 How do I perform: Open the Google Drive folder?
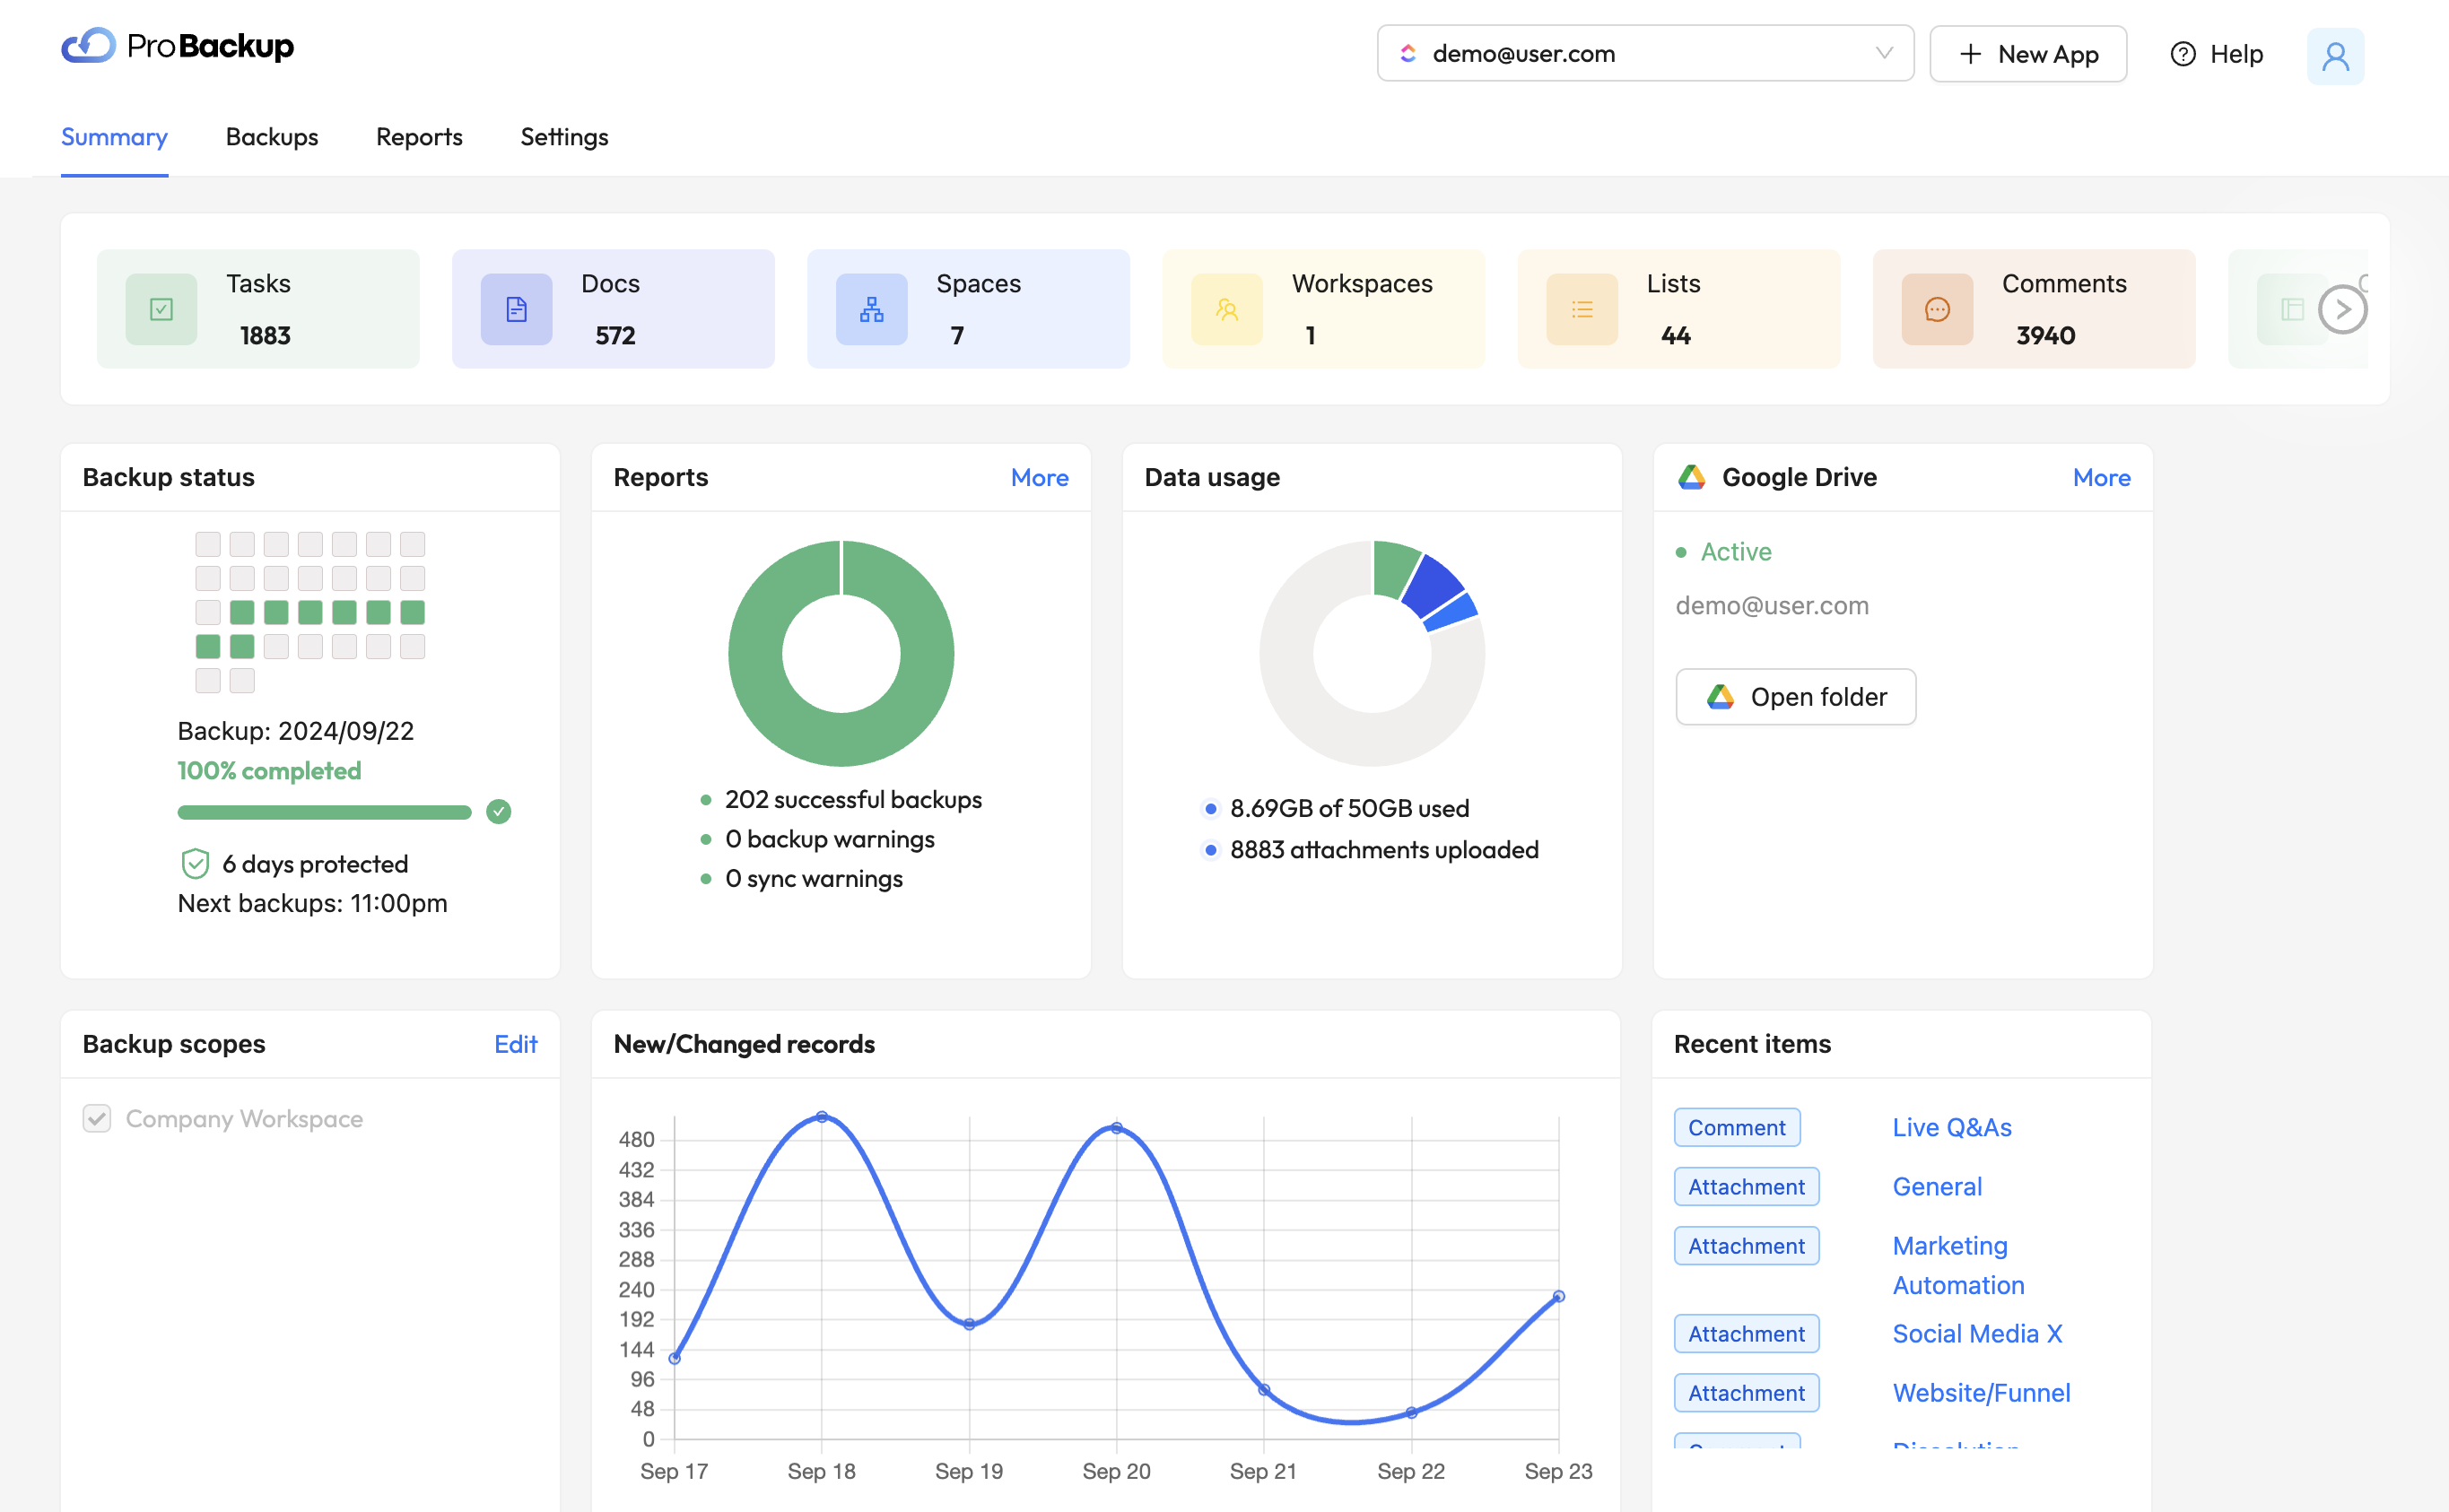1795,696
